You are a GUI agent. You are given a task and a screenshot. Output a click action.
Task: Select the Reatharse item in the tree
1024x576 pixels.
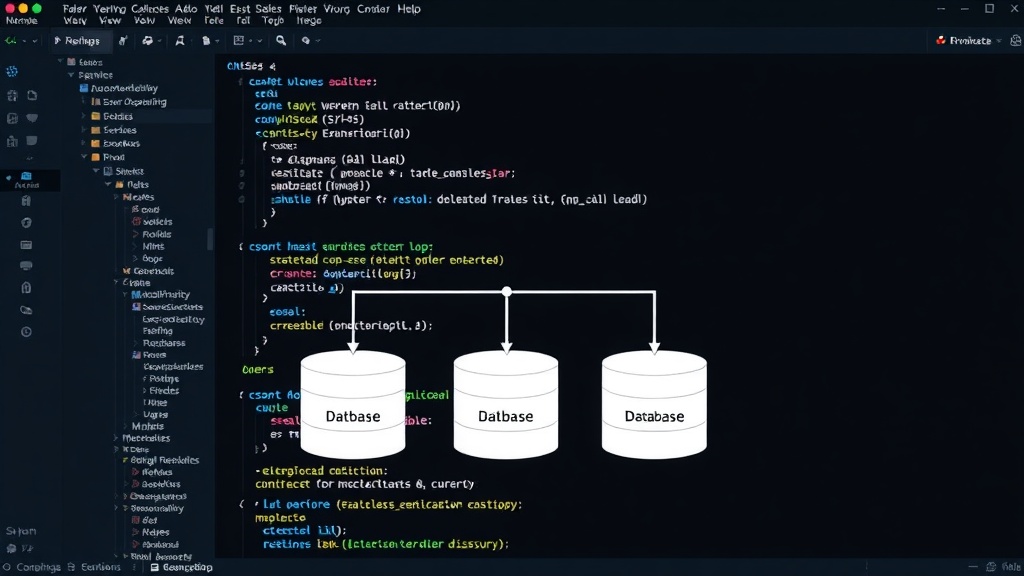coord(164,343)
